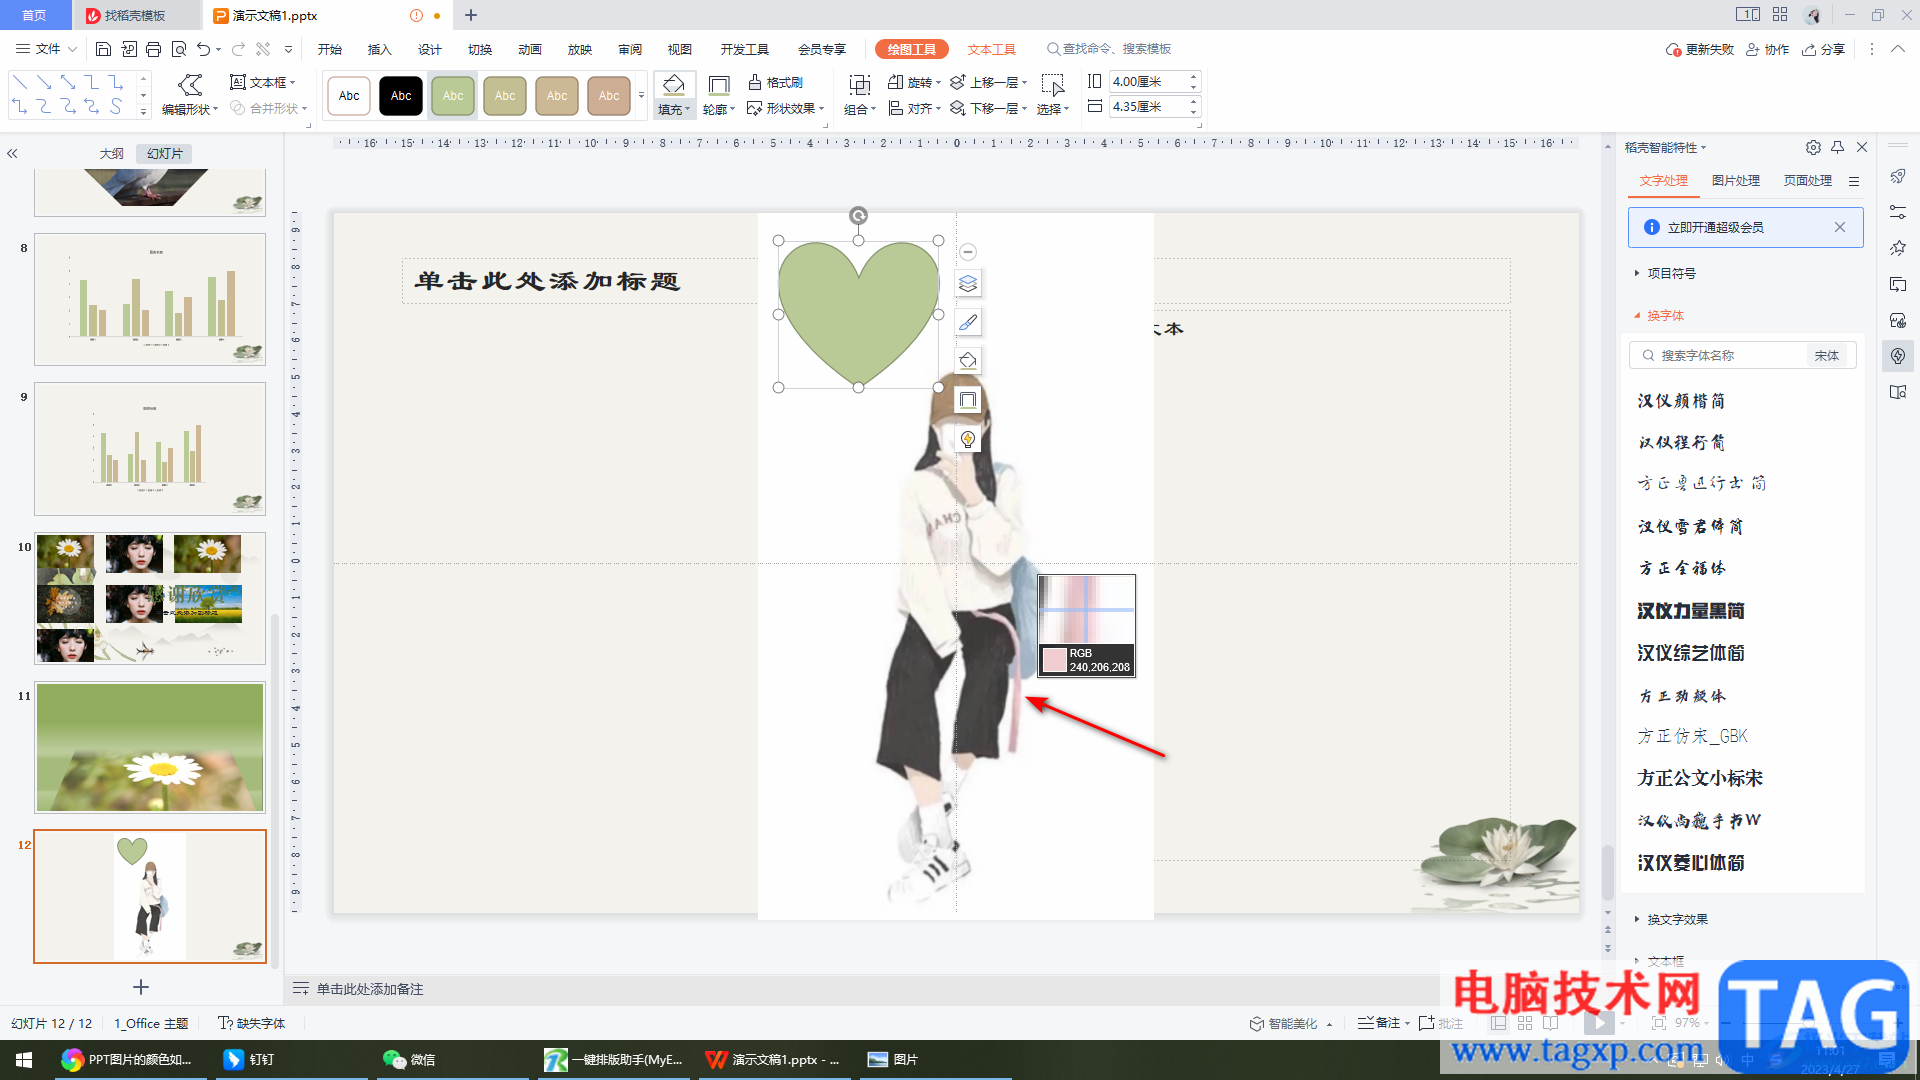1920x1080 pixels.
Task: Insert a Text Box (文本框)
Action: (x=263, y=82)
